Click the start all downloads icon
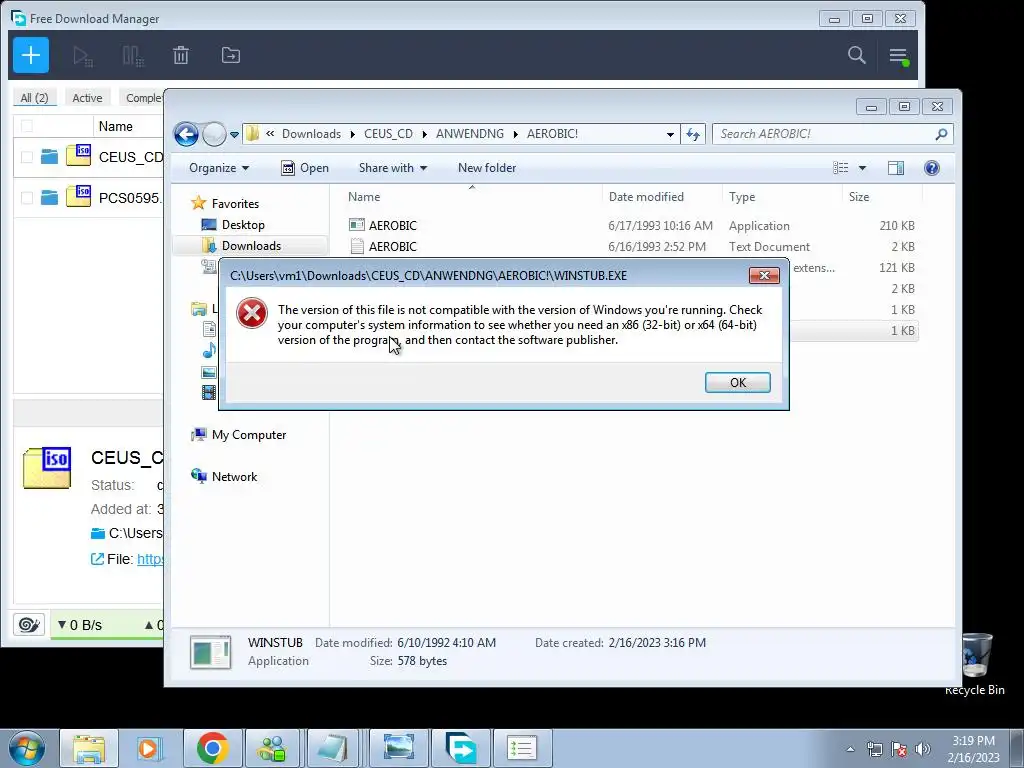 pyautogui.click(x=83, y=56)
